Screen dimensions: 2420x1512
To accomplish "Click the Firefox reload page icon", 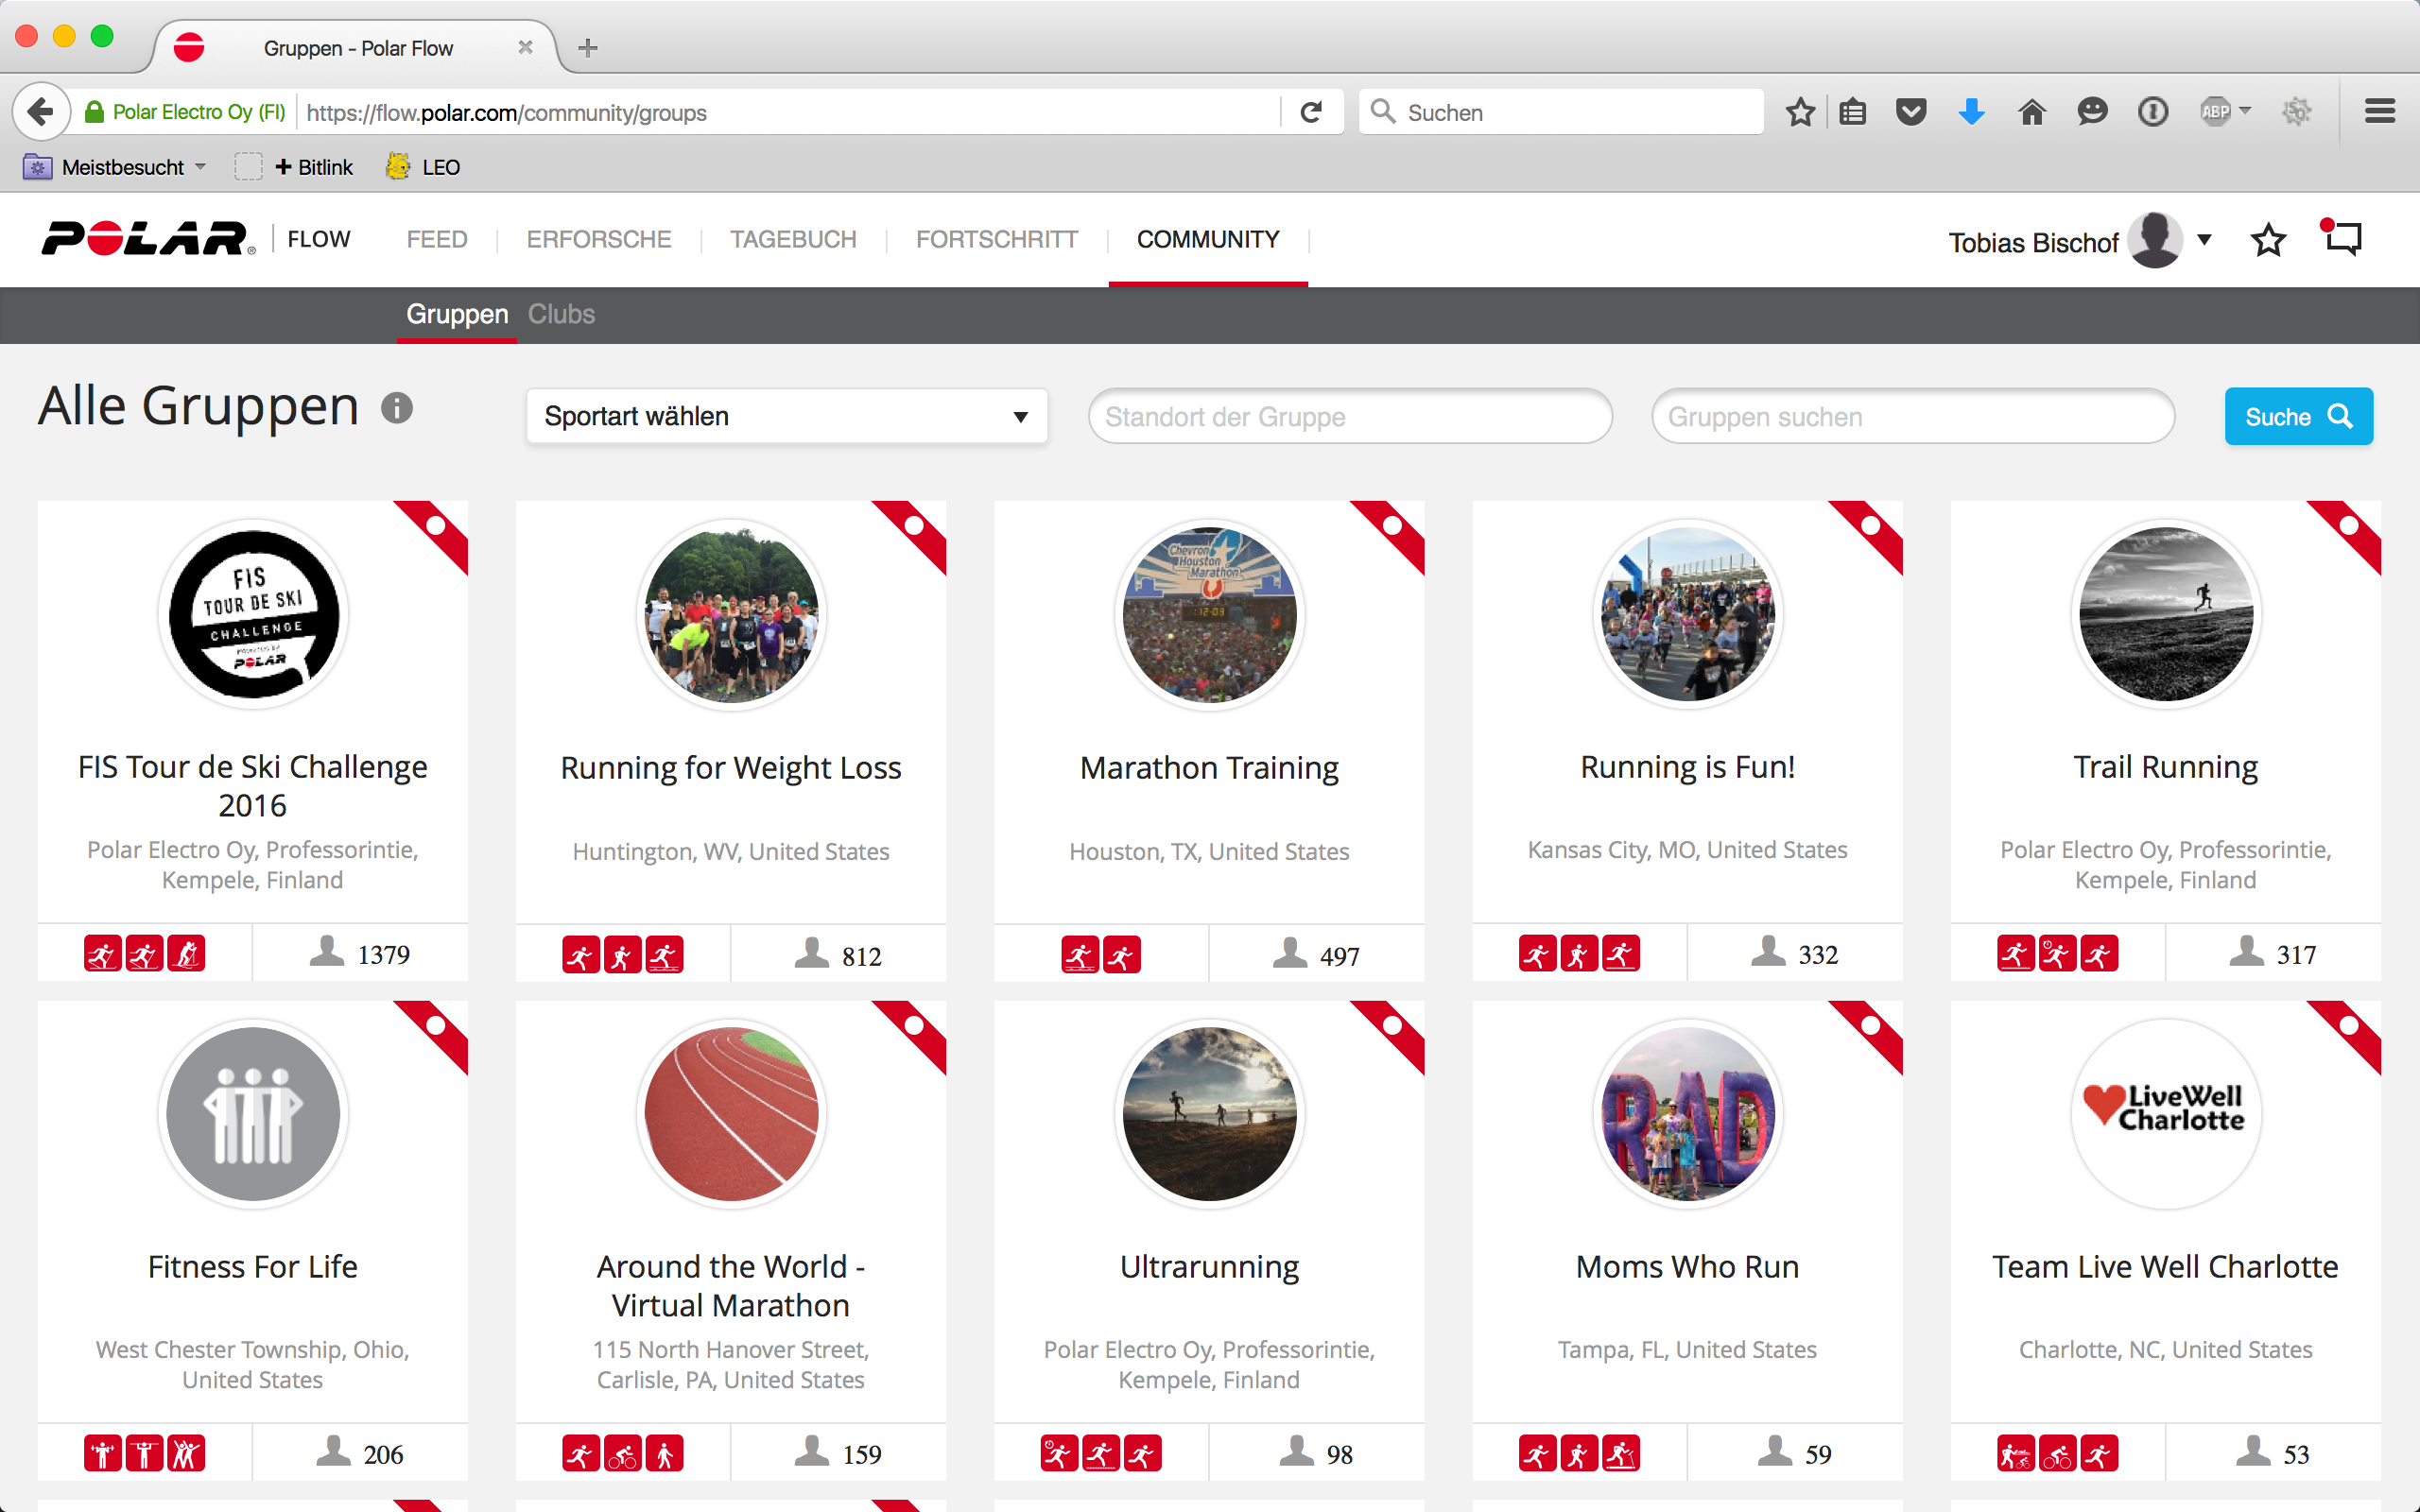I will coord(1311,112).
